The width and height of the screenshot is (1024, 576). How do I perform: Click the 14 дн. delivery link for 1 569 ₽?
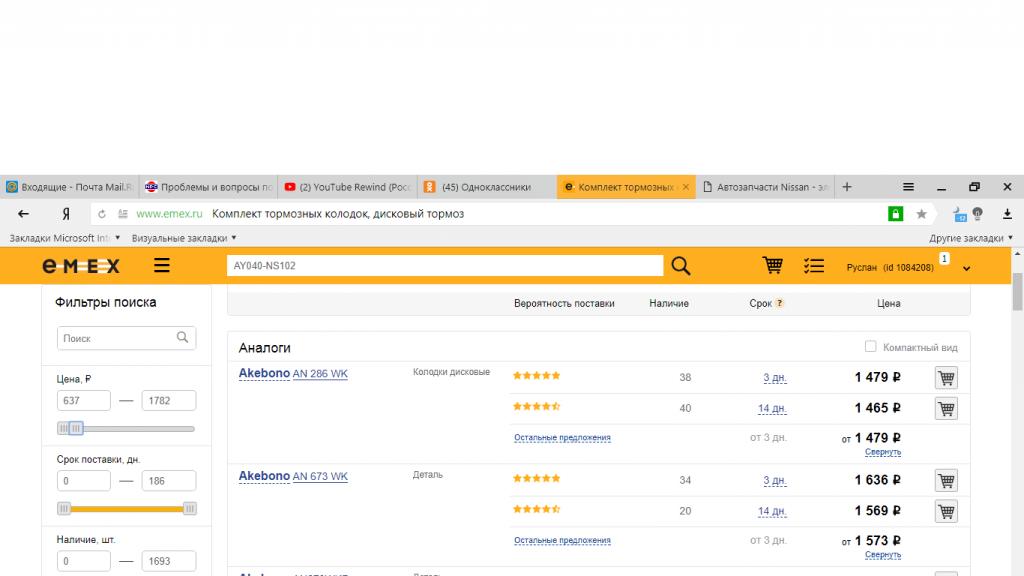(x=772, y=511)
